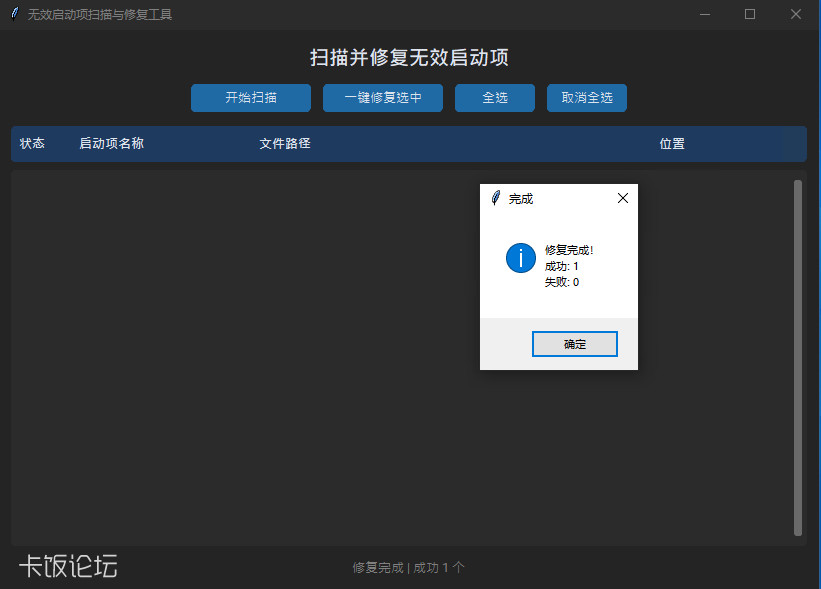Image resolution: width=821 pixels, height=589 pixels.
Task: Click the heading 扫描并修复无效启动项
Action: [409, 58]
